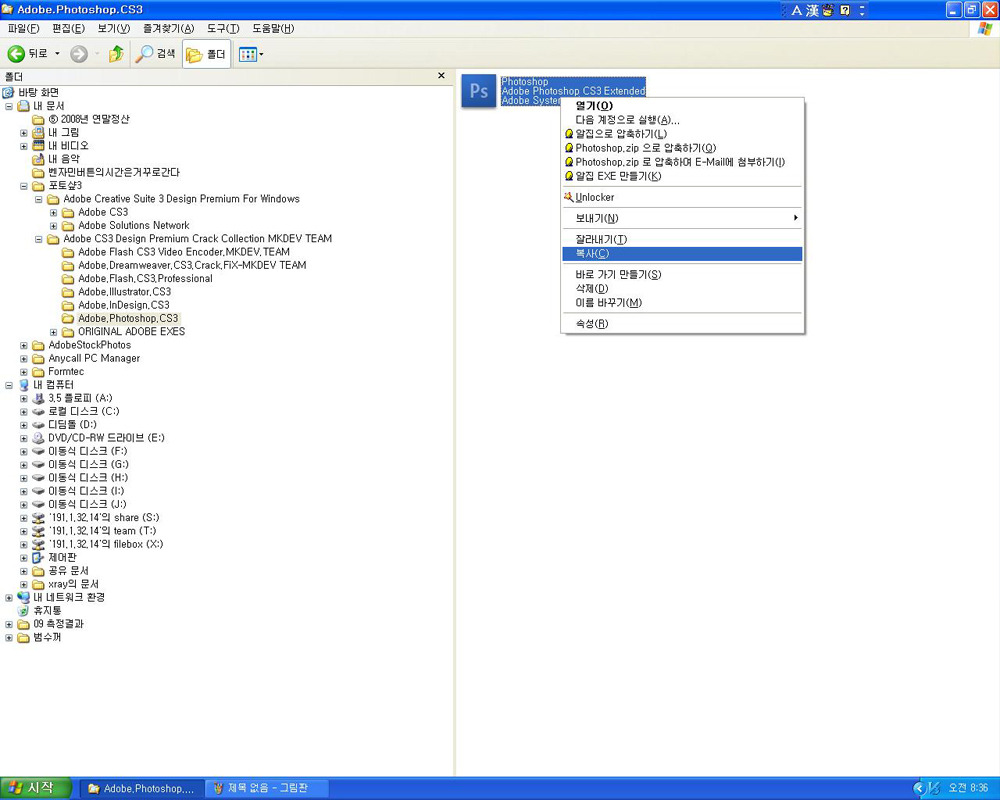The width and height of the screenshot is (1000, 800).
Task: Toggle the Folders pane button
Action: click(x=206, y=54)
